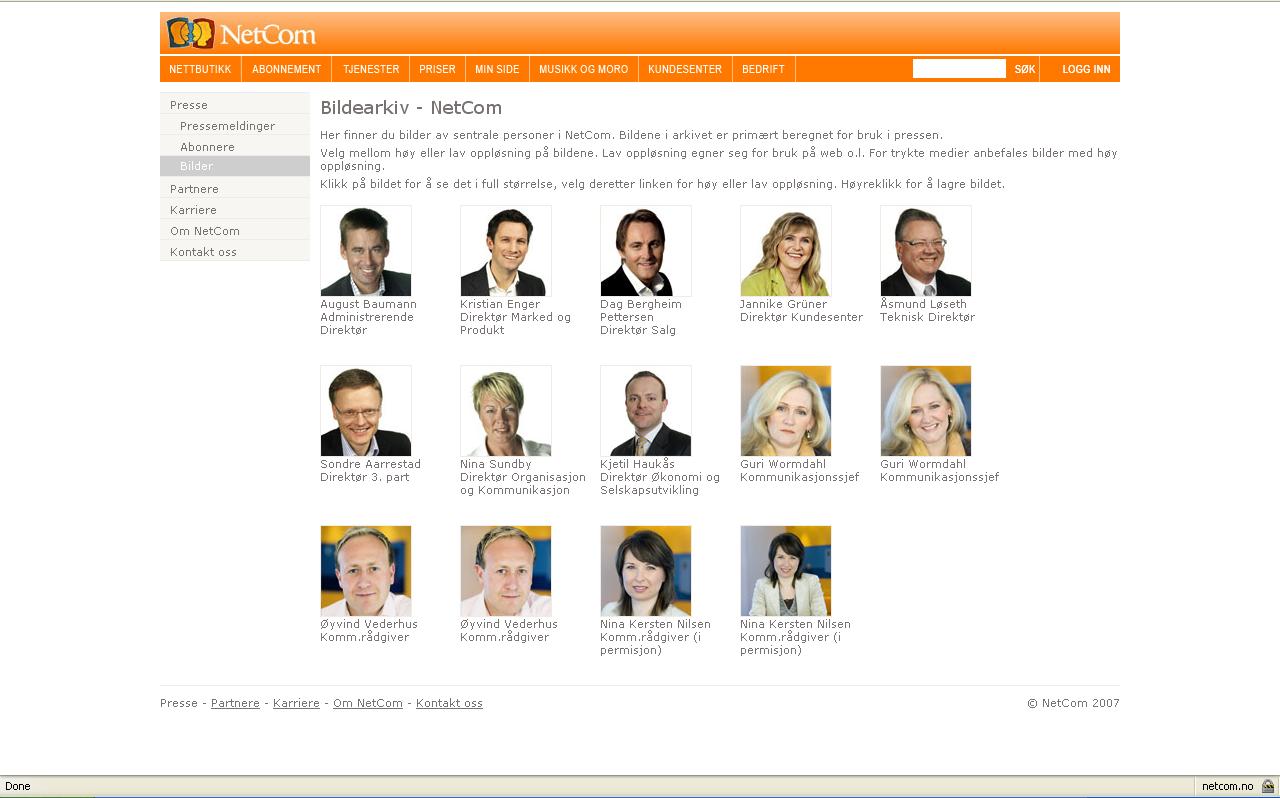Open Presse in the sidebar
Image resolution: width=1280 pixels, height=798 pixels.
235,104
